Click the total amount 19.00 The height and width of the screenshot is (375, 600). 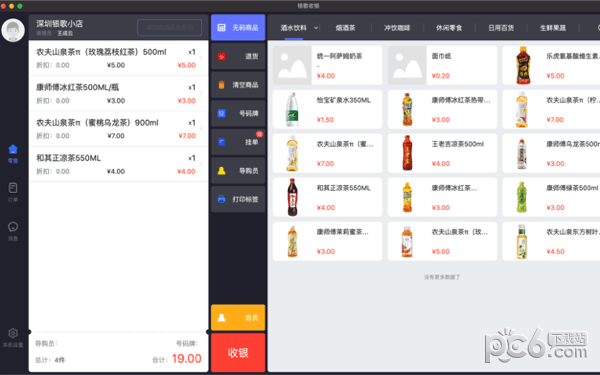[186, 359]
